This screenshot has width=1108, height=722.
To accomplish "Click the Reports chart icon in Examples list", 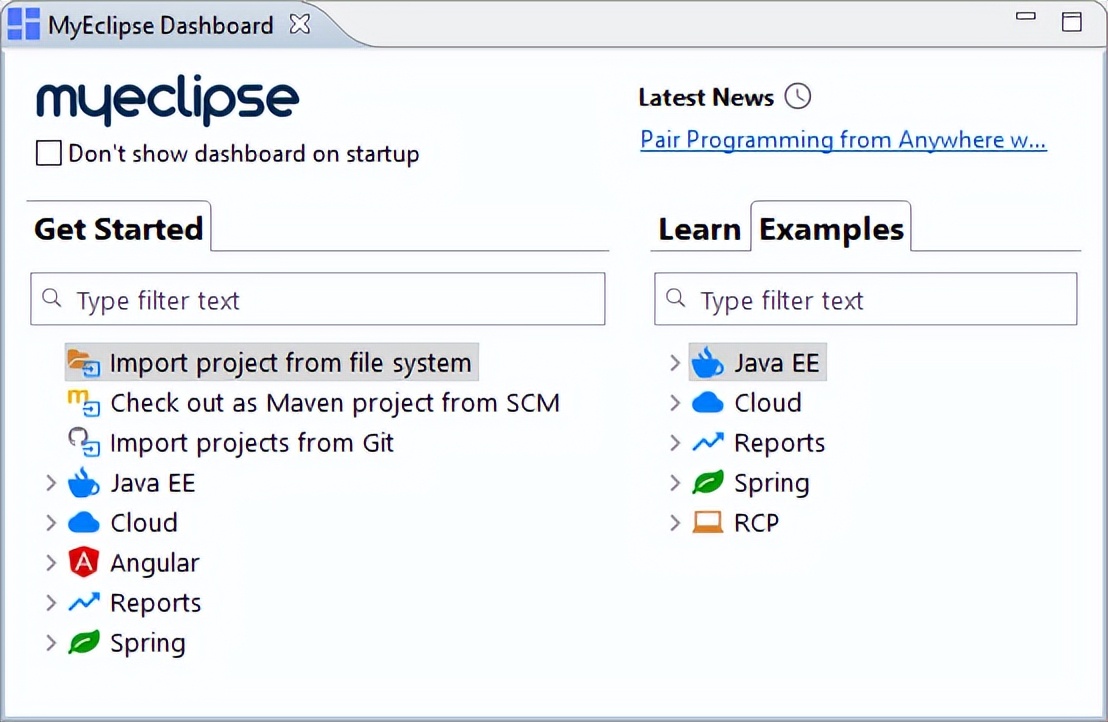I will pyautogui.click(x=708, y=443).
